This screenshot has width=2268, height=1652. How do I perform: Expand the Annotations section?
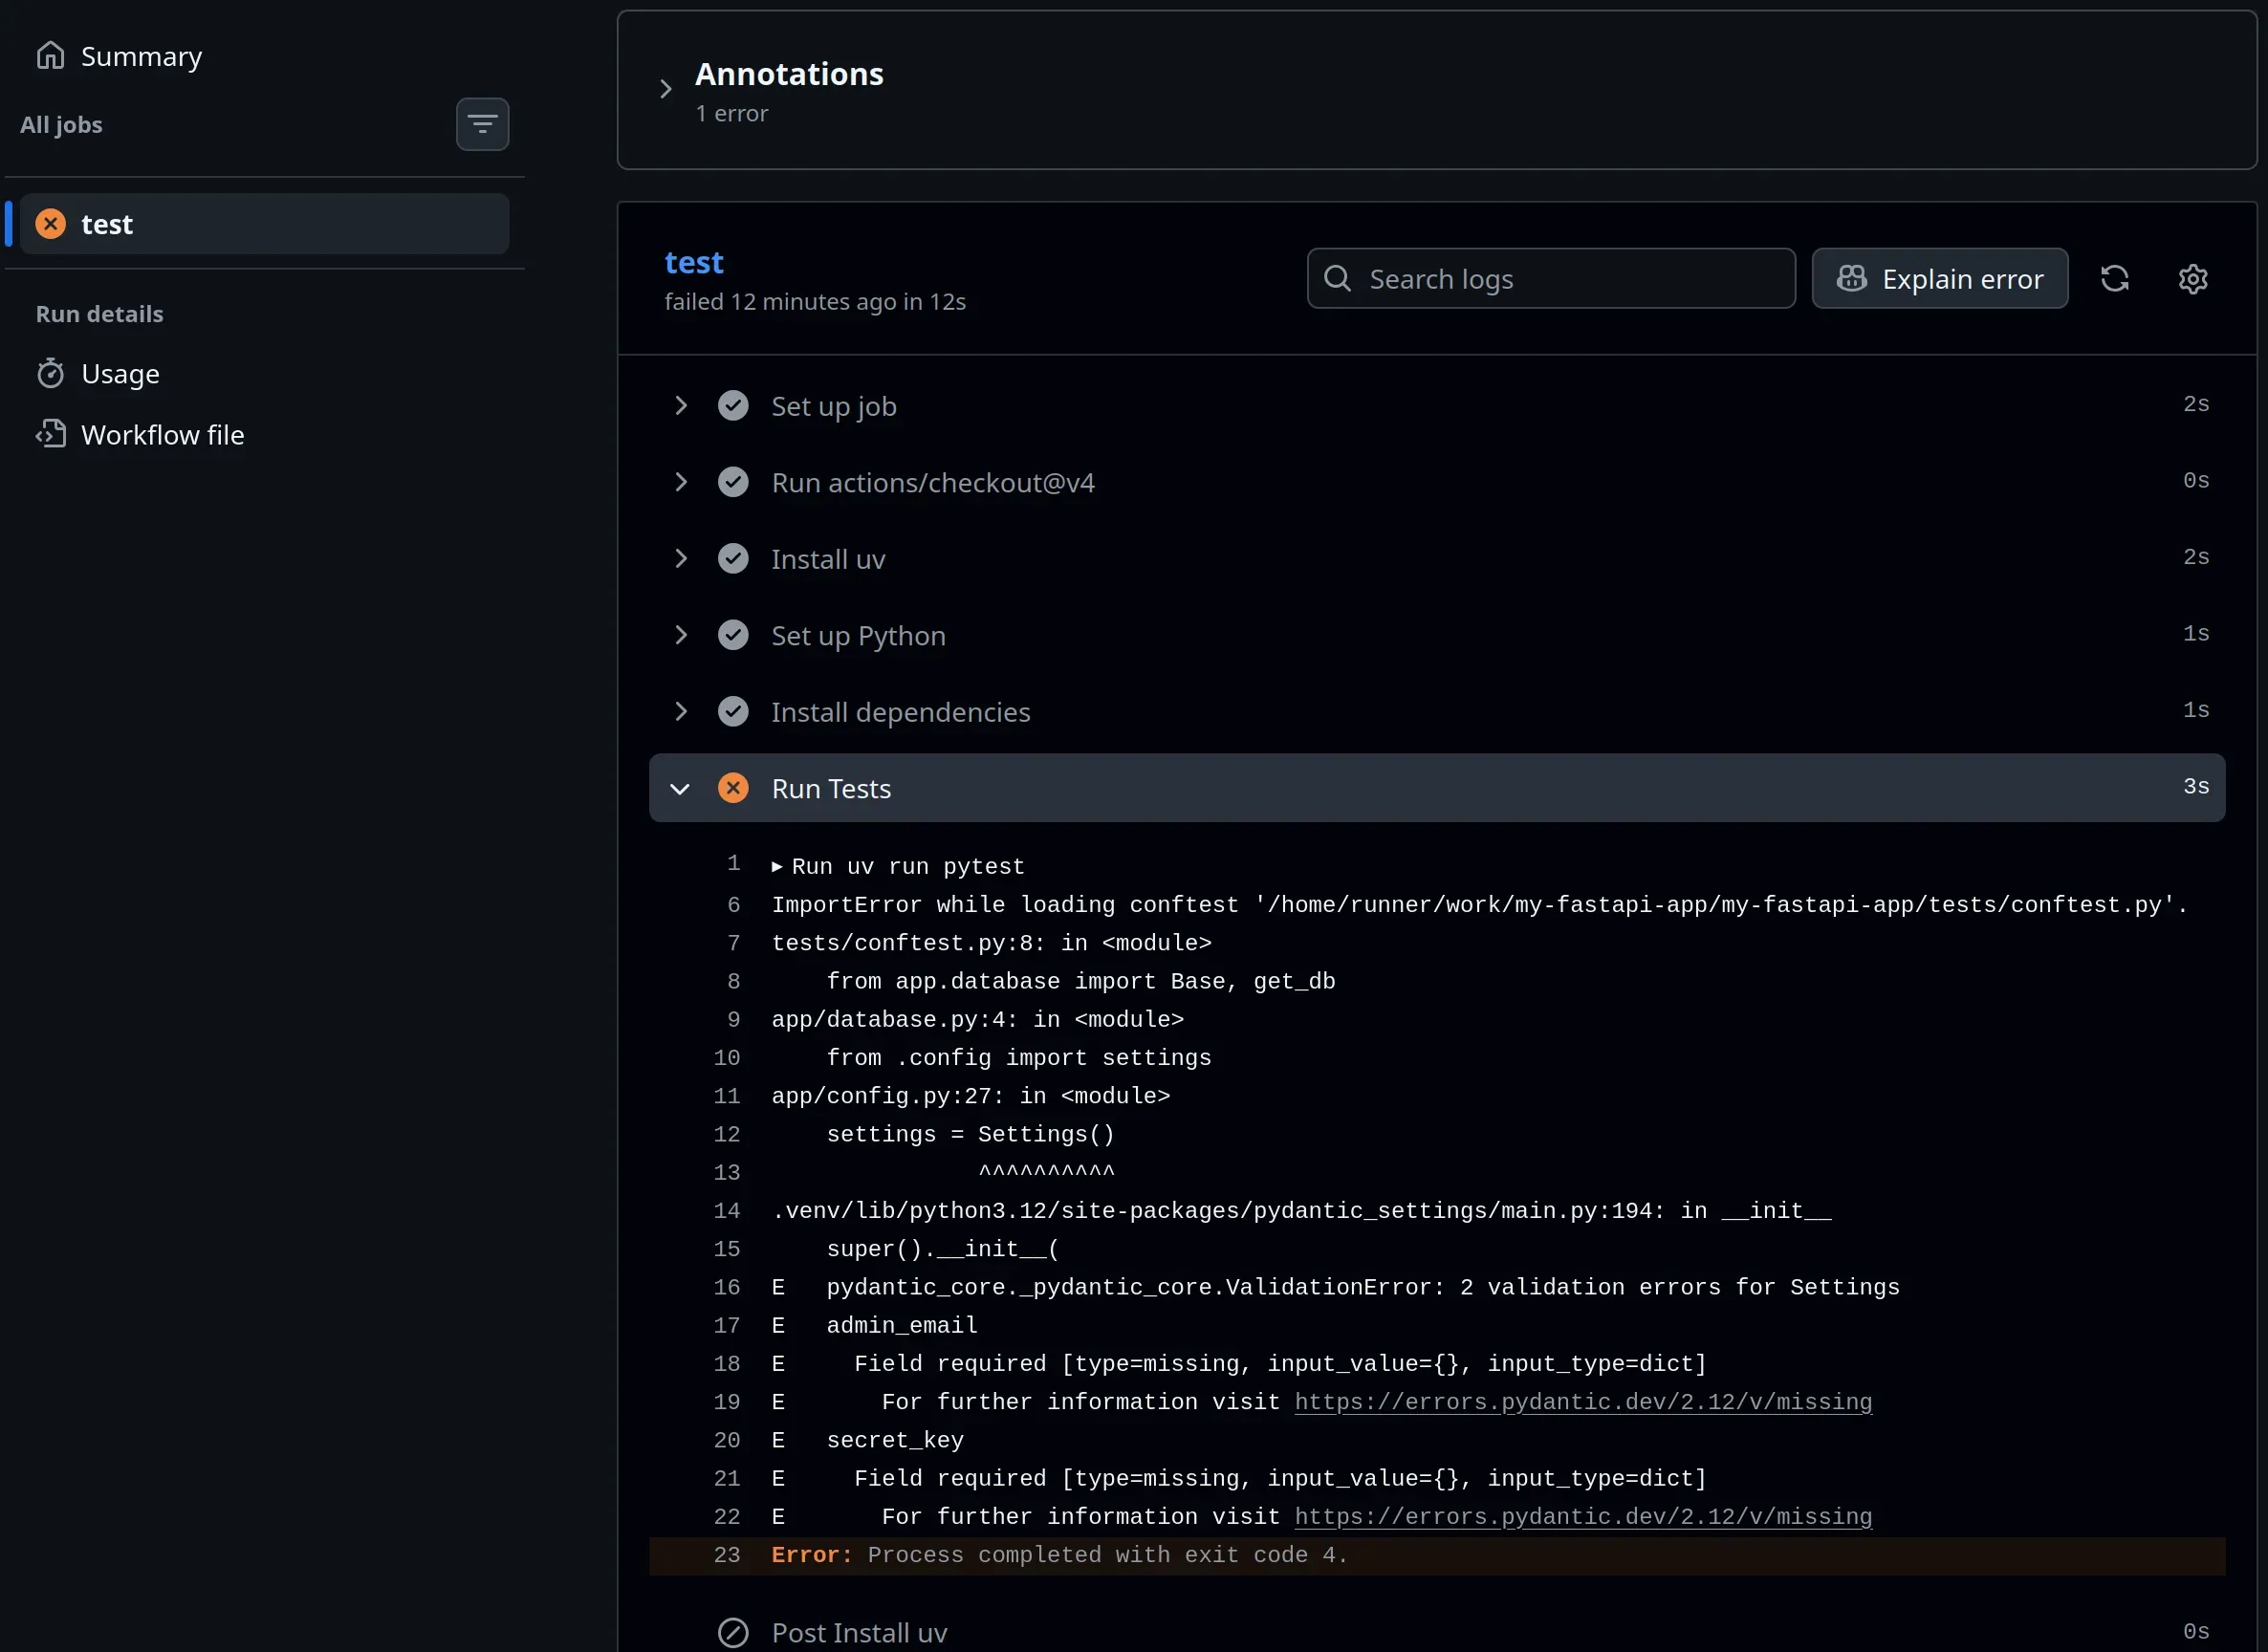665,88
